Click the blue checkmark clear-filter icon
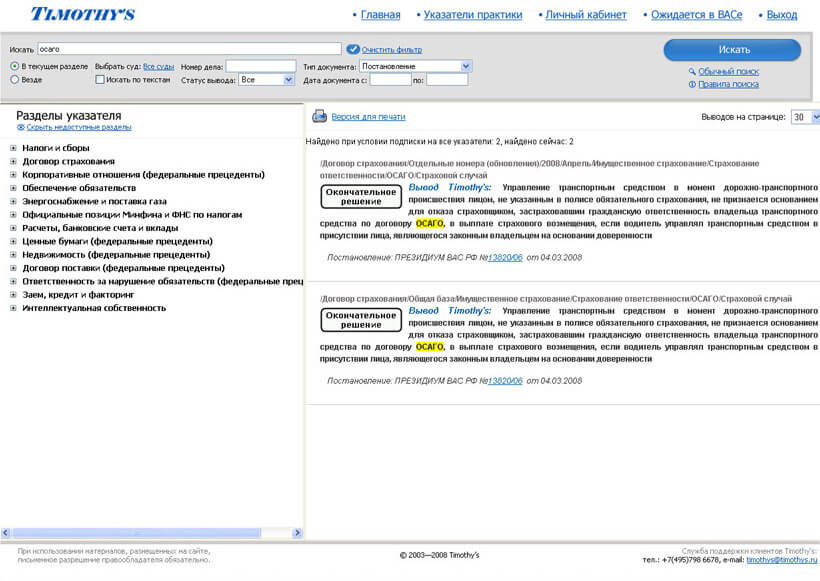This screenshot has height=581, width=820. coord(353,49)
